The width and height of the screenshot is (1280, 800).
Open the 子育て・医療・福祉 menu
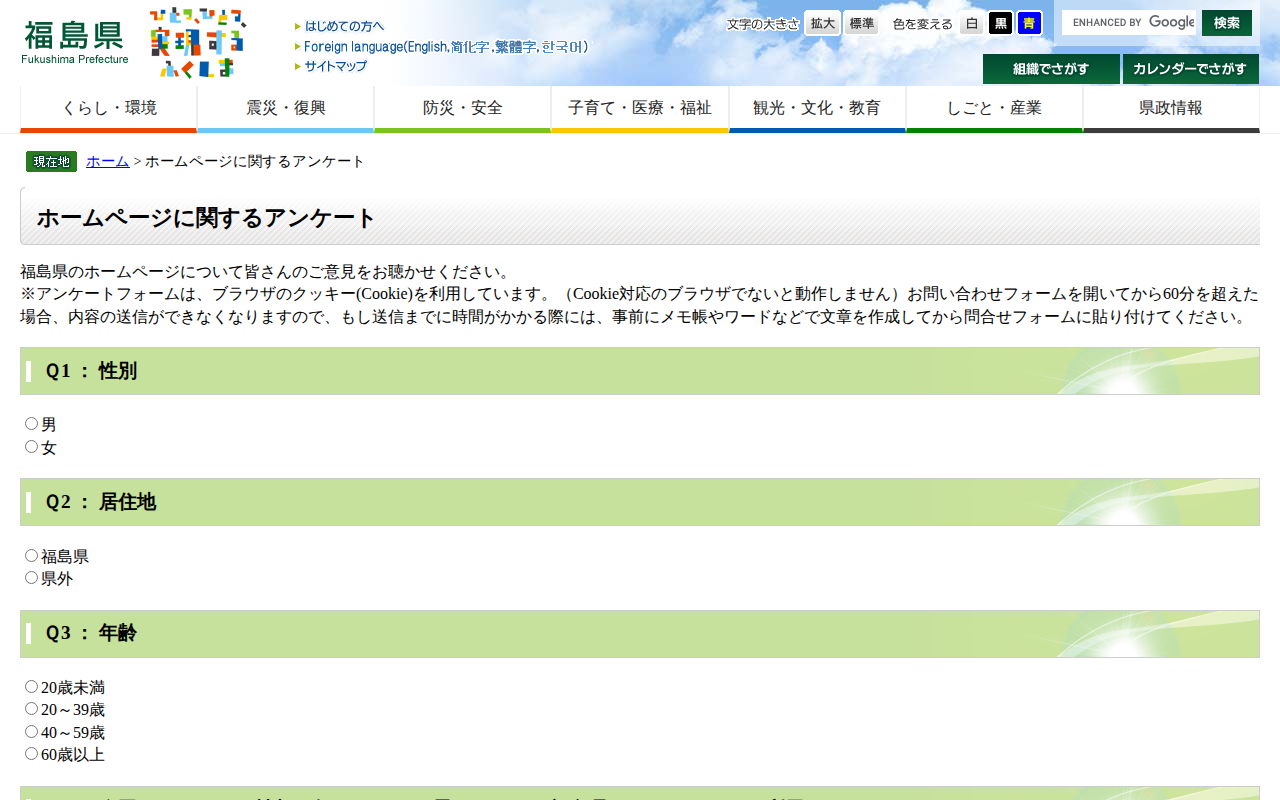[x=640, y=109]
